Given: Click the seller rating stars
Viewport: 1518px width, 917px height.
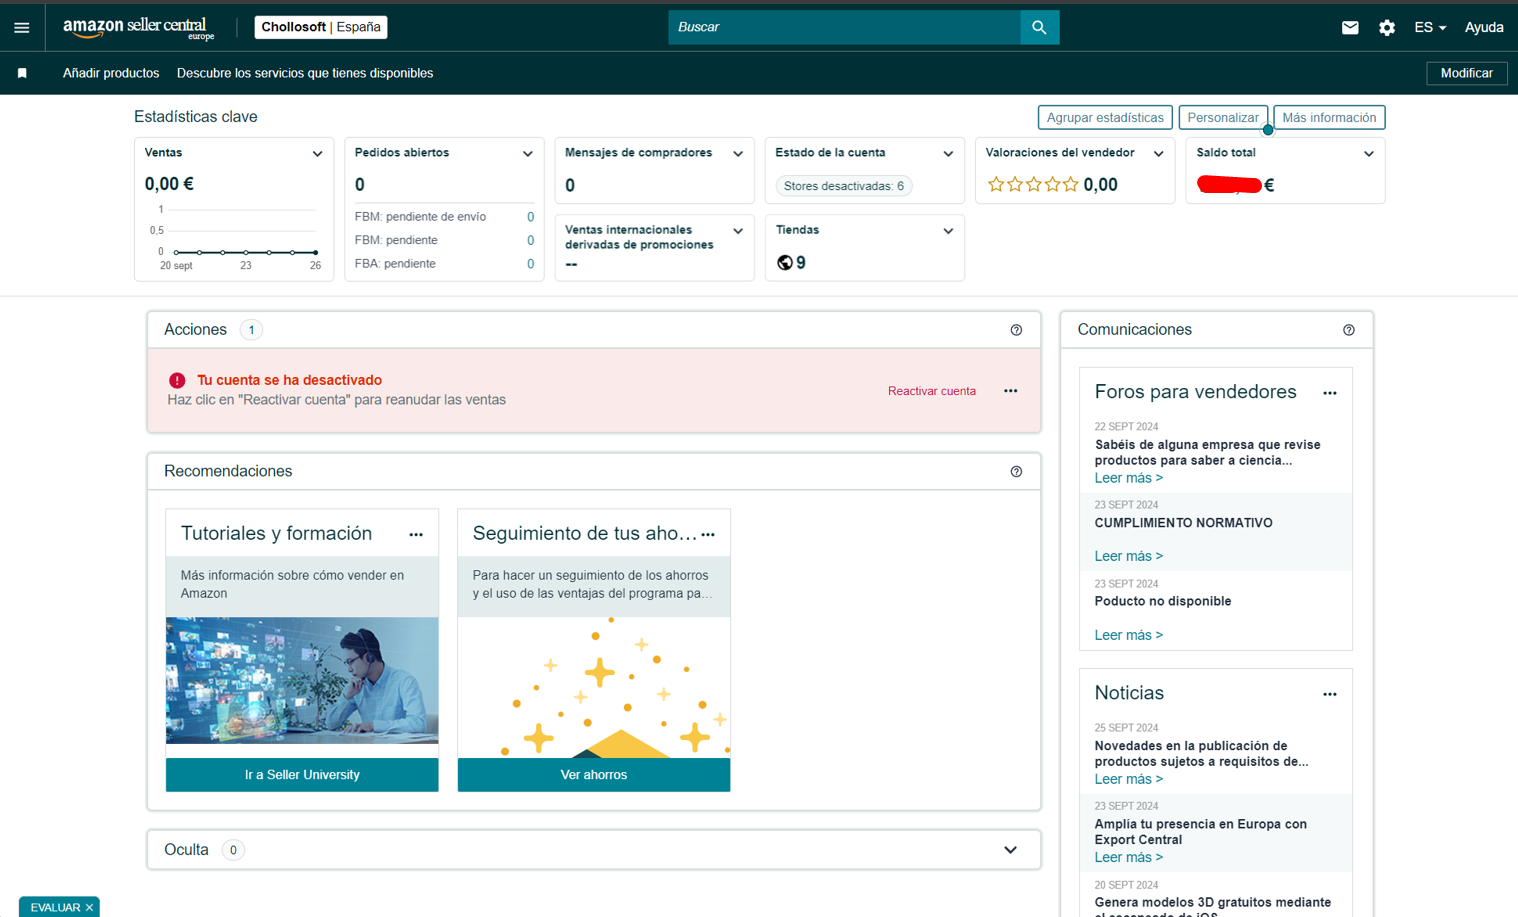Looking at the screenshot, I should click(x=1033, y=184).
